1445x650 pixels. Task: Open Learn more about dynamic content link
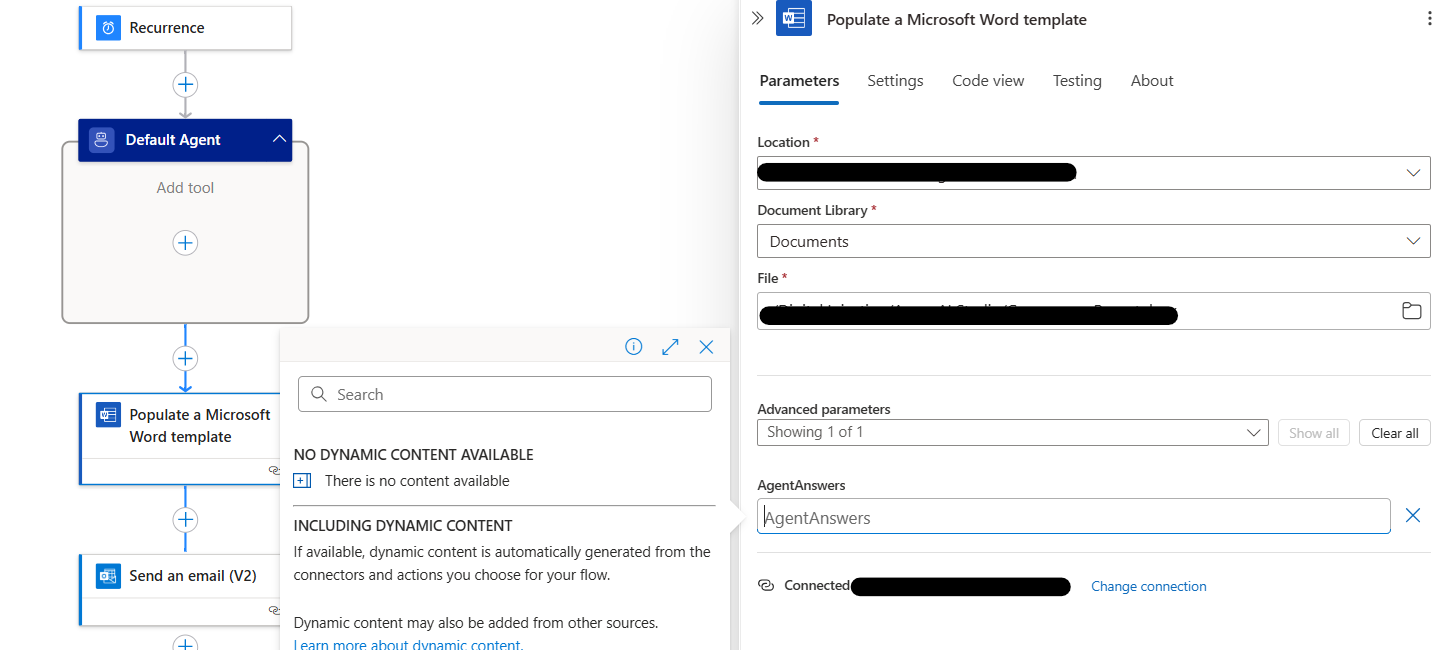(x=407, y=644)
